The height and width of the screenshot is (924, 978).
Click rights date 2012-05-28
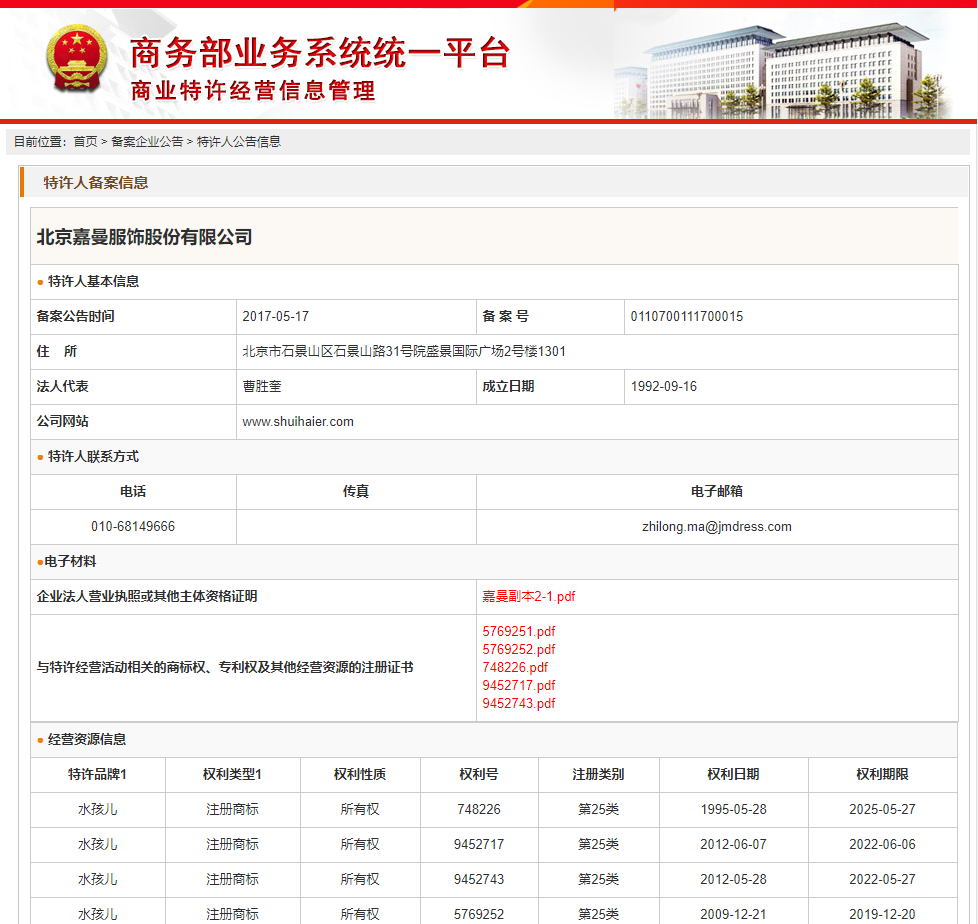(734, 879)
